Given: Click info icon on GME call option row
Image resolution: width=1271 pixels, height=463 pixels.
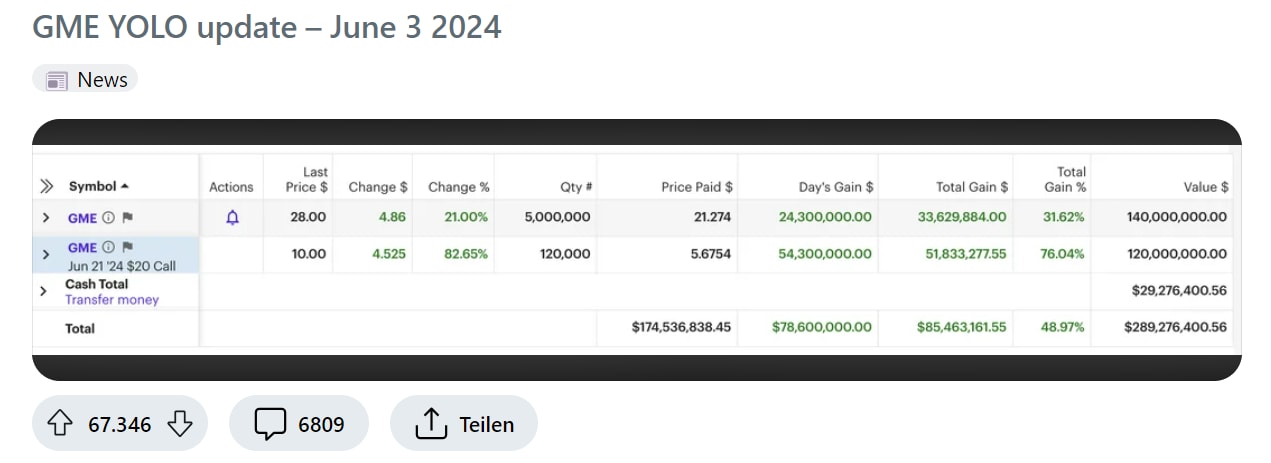Looking at the screenshot, I should (x=109, y=247).
